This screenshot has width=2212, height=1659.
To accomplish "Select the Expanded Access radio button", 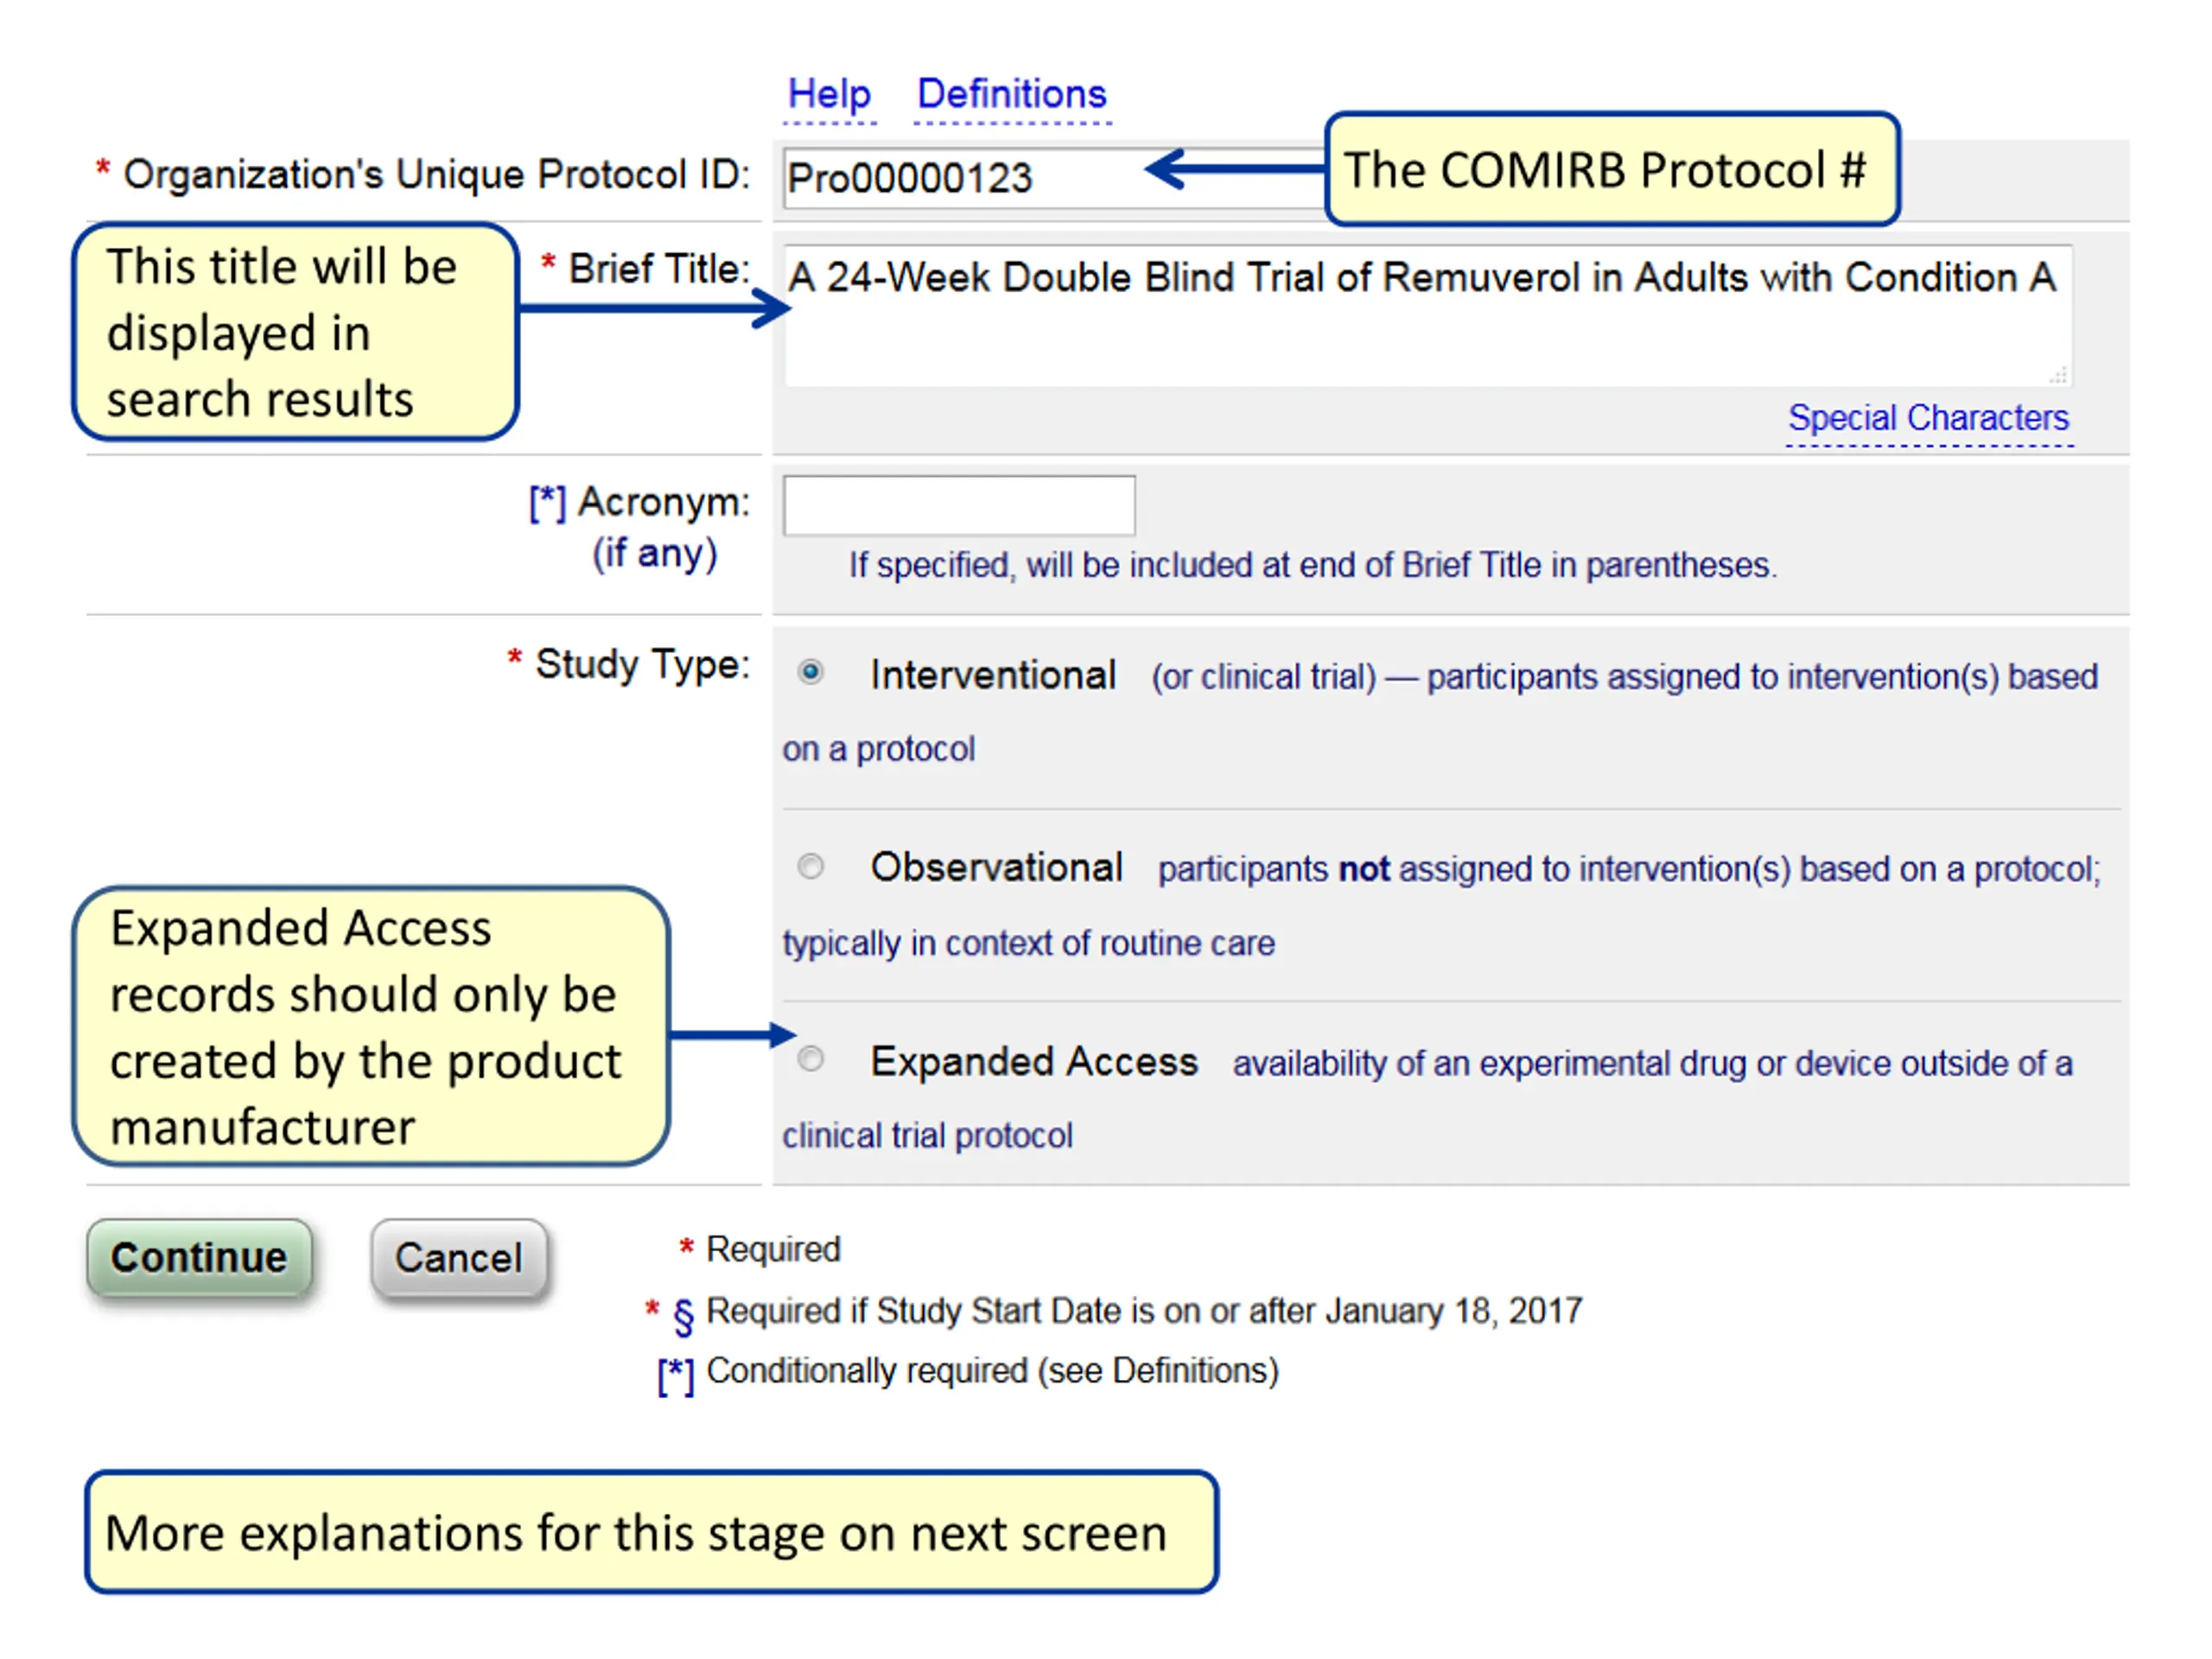I will coord(811,1059).
